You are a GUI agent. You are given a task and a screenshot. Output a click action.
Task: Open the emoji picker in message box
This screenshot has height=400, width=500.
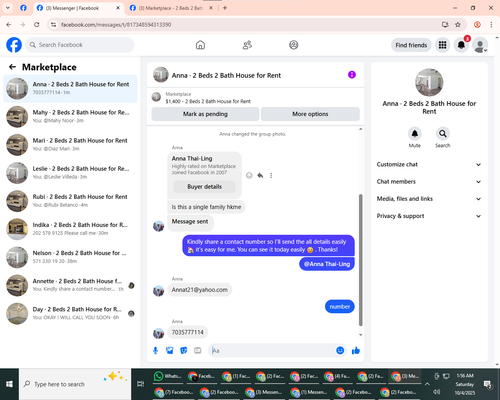[340, 350]
